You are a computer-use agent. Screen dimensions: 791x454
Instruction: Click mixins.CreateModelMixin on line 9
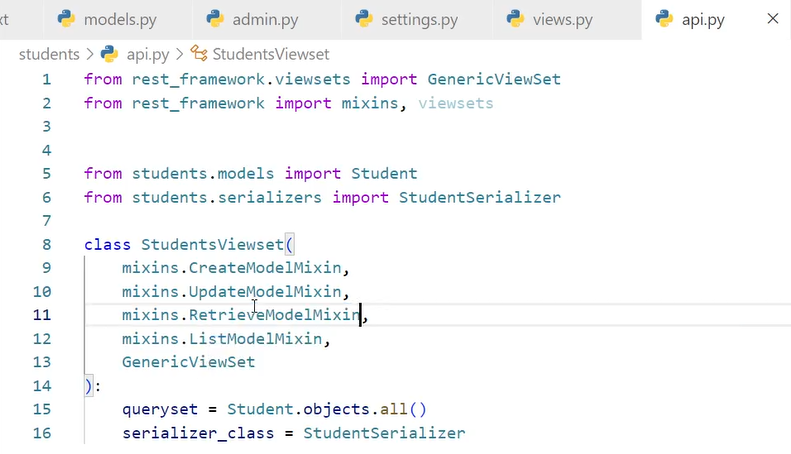[x=232, y=268]
